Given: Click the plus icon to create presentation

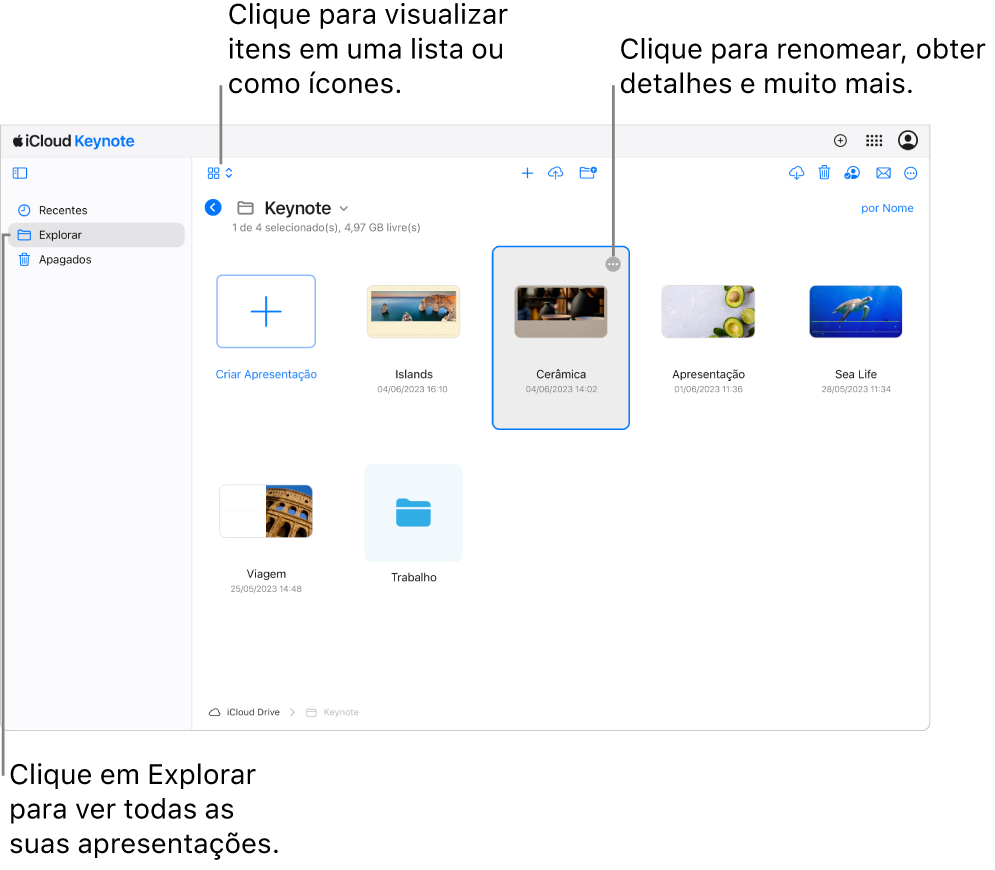Looking at the screenshot, I should (527, 173).
